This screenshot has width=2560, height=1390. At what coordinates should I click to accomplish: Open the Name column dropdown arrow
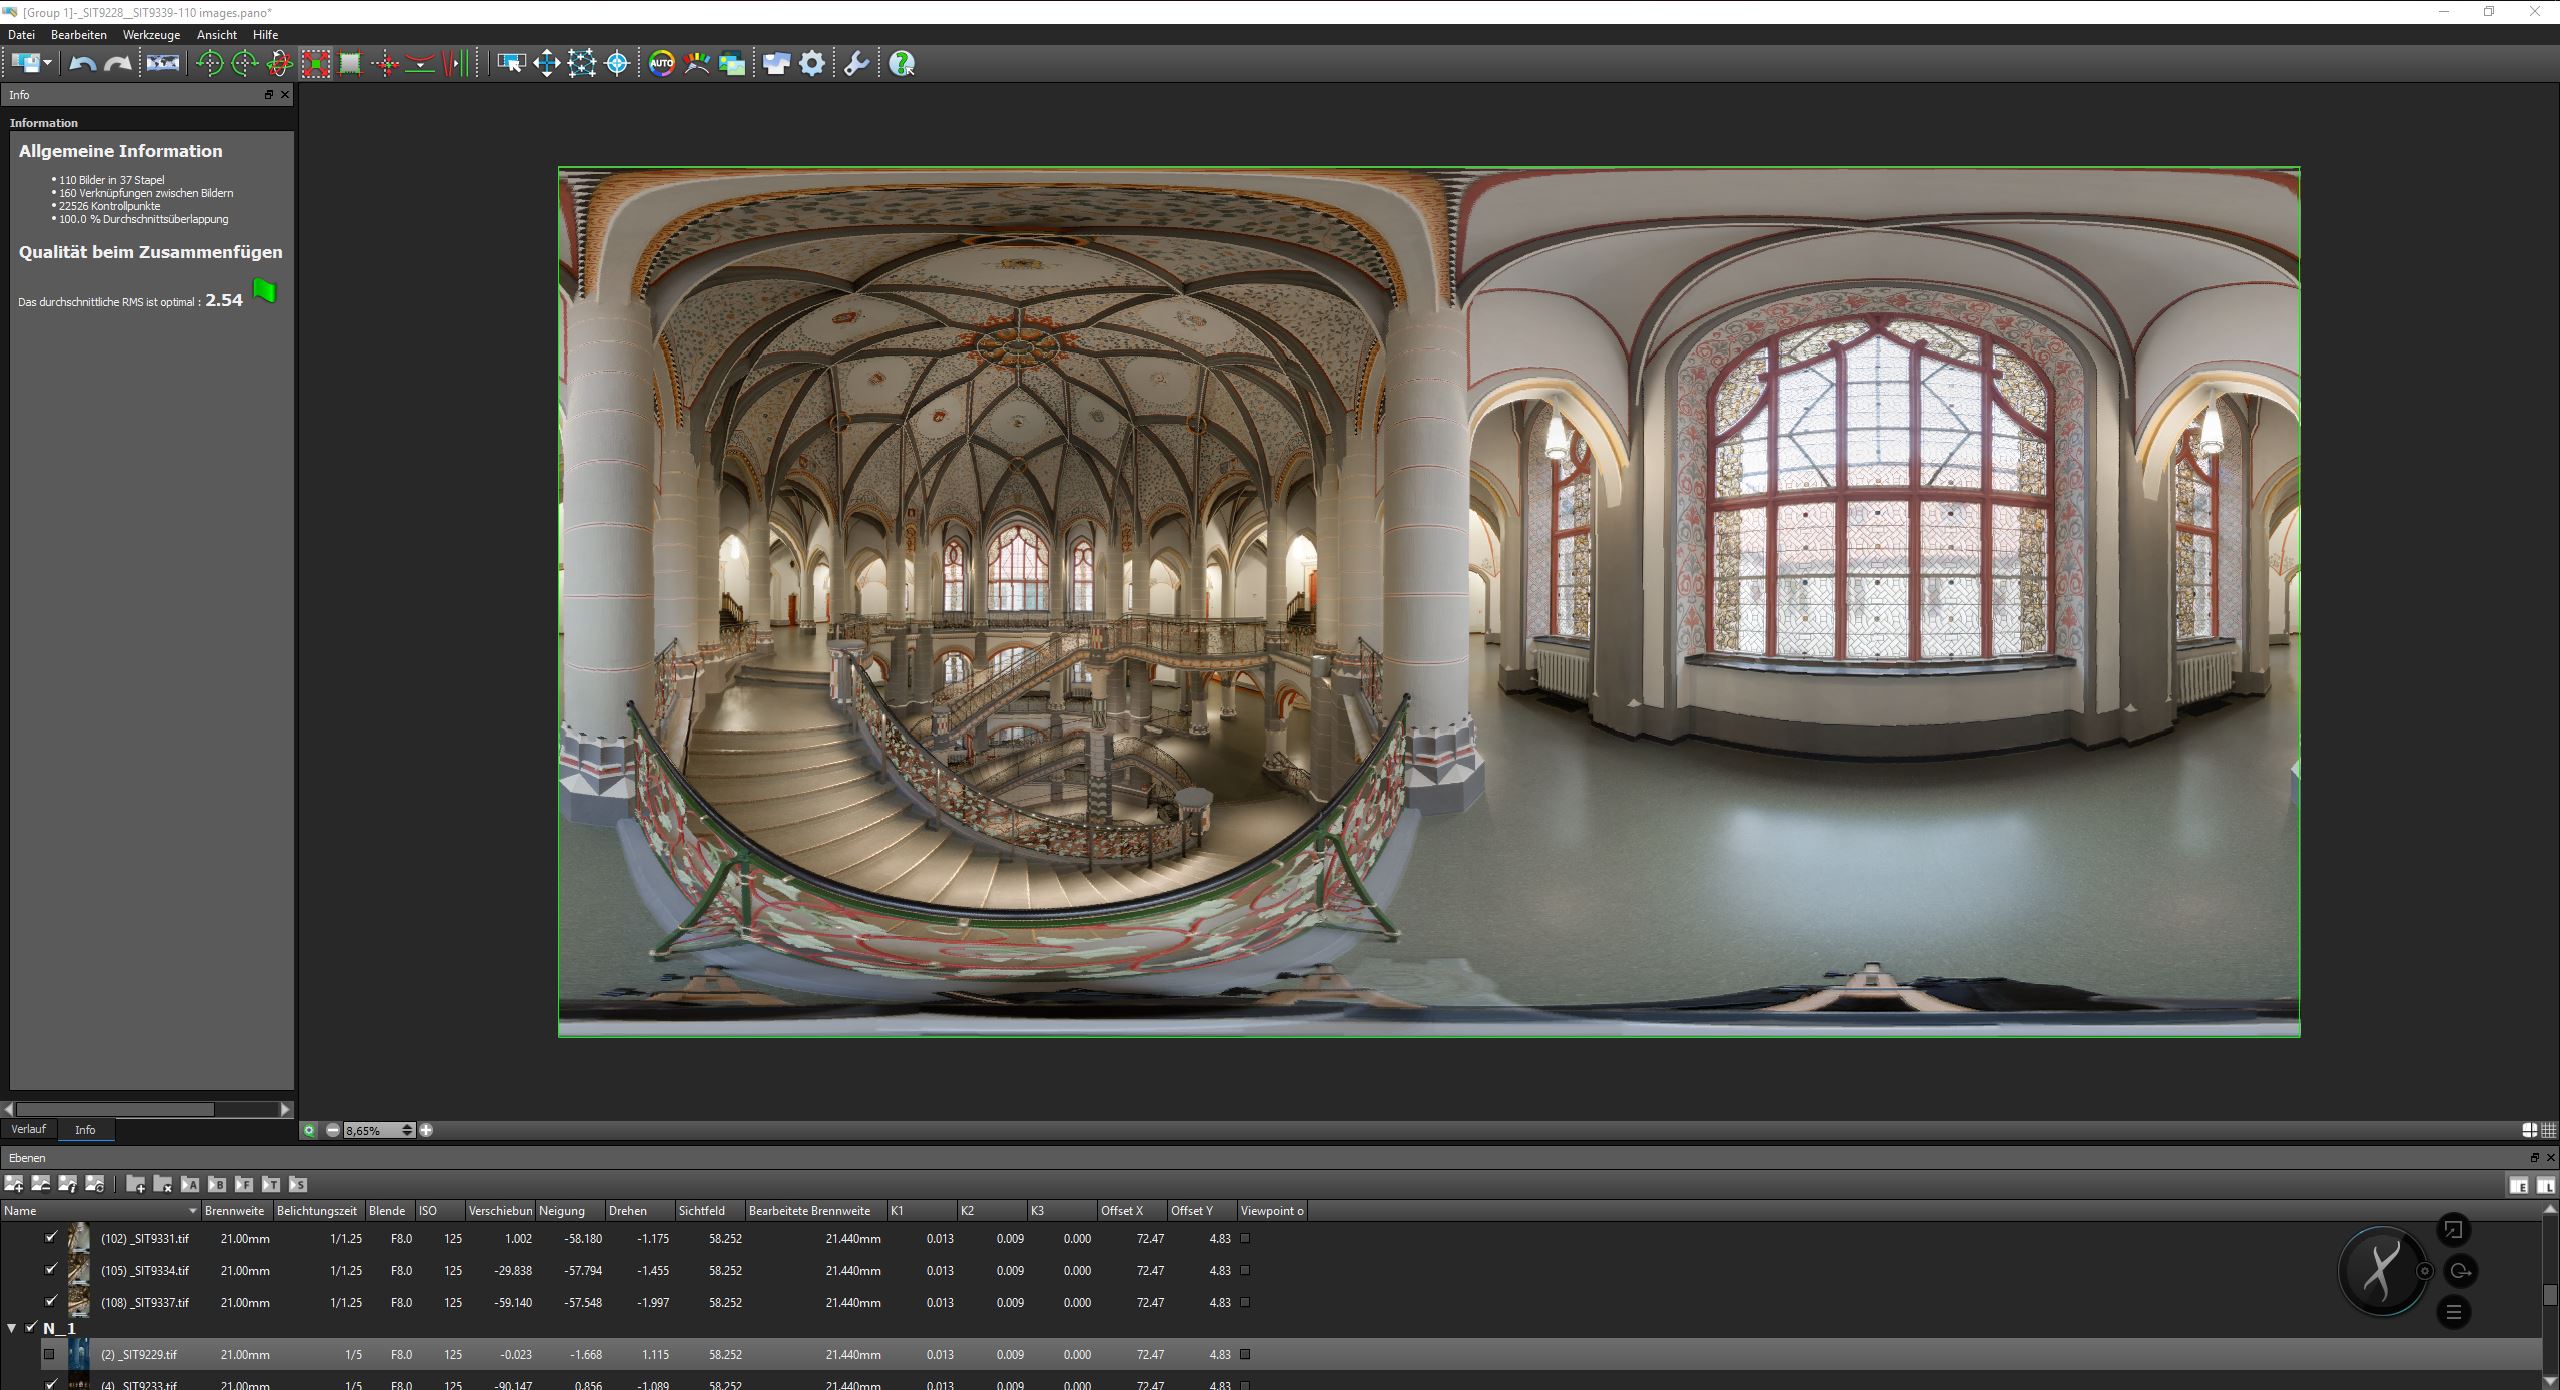point(193,1211)
